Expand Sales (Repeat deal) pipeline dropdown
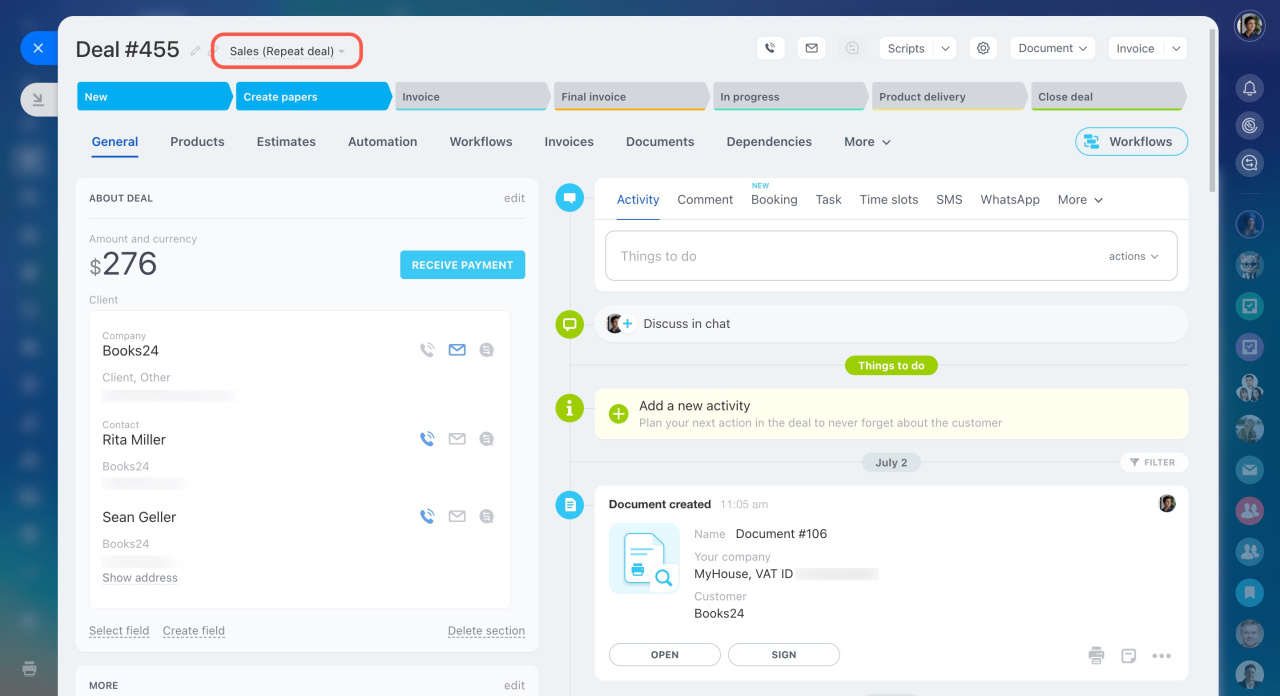Image resolution: width=1280 pixels, height=696 pixels. (286, 51)
